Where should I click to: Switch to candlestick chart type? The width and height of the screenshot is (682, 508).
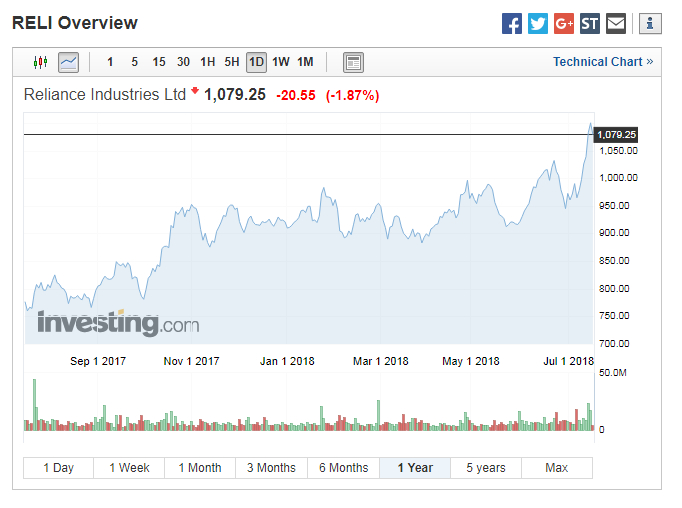click(x=40, y=62)
